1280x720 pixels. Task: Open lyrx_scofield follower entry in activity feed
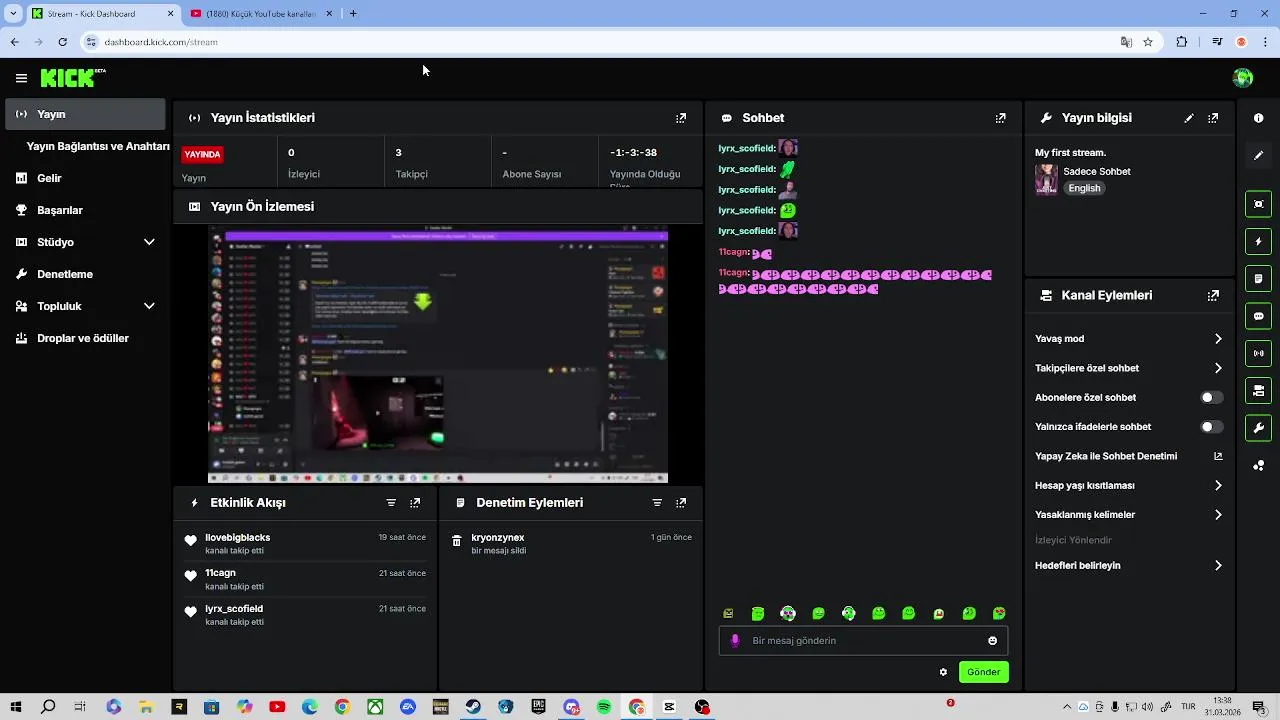[x=306, y=615]
